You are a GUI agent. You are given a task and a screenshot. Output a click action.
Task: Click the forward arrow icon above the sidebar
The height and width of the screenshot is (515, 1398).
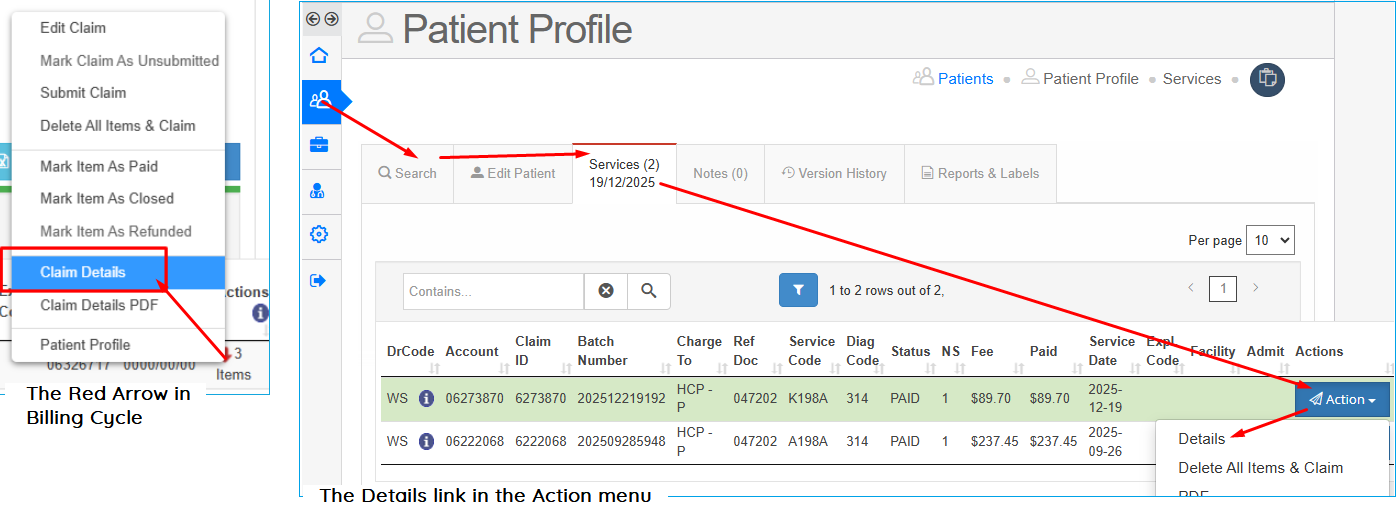tap(331, 19)
